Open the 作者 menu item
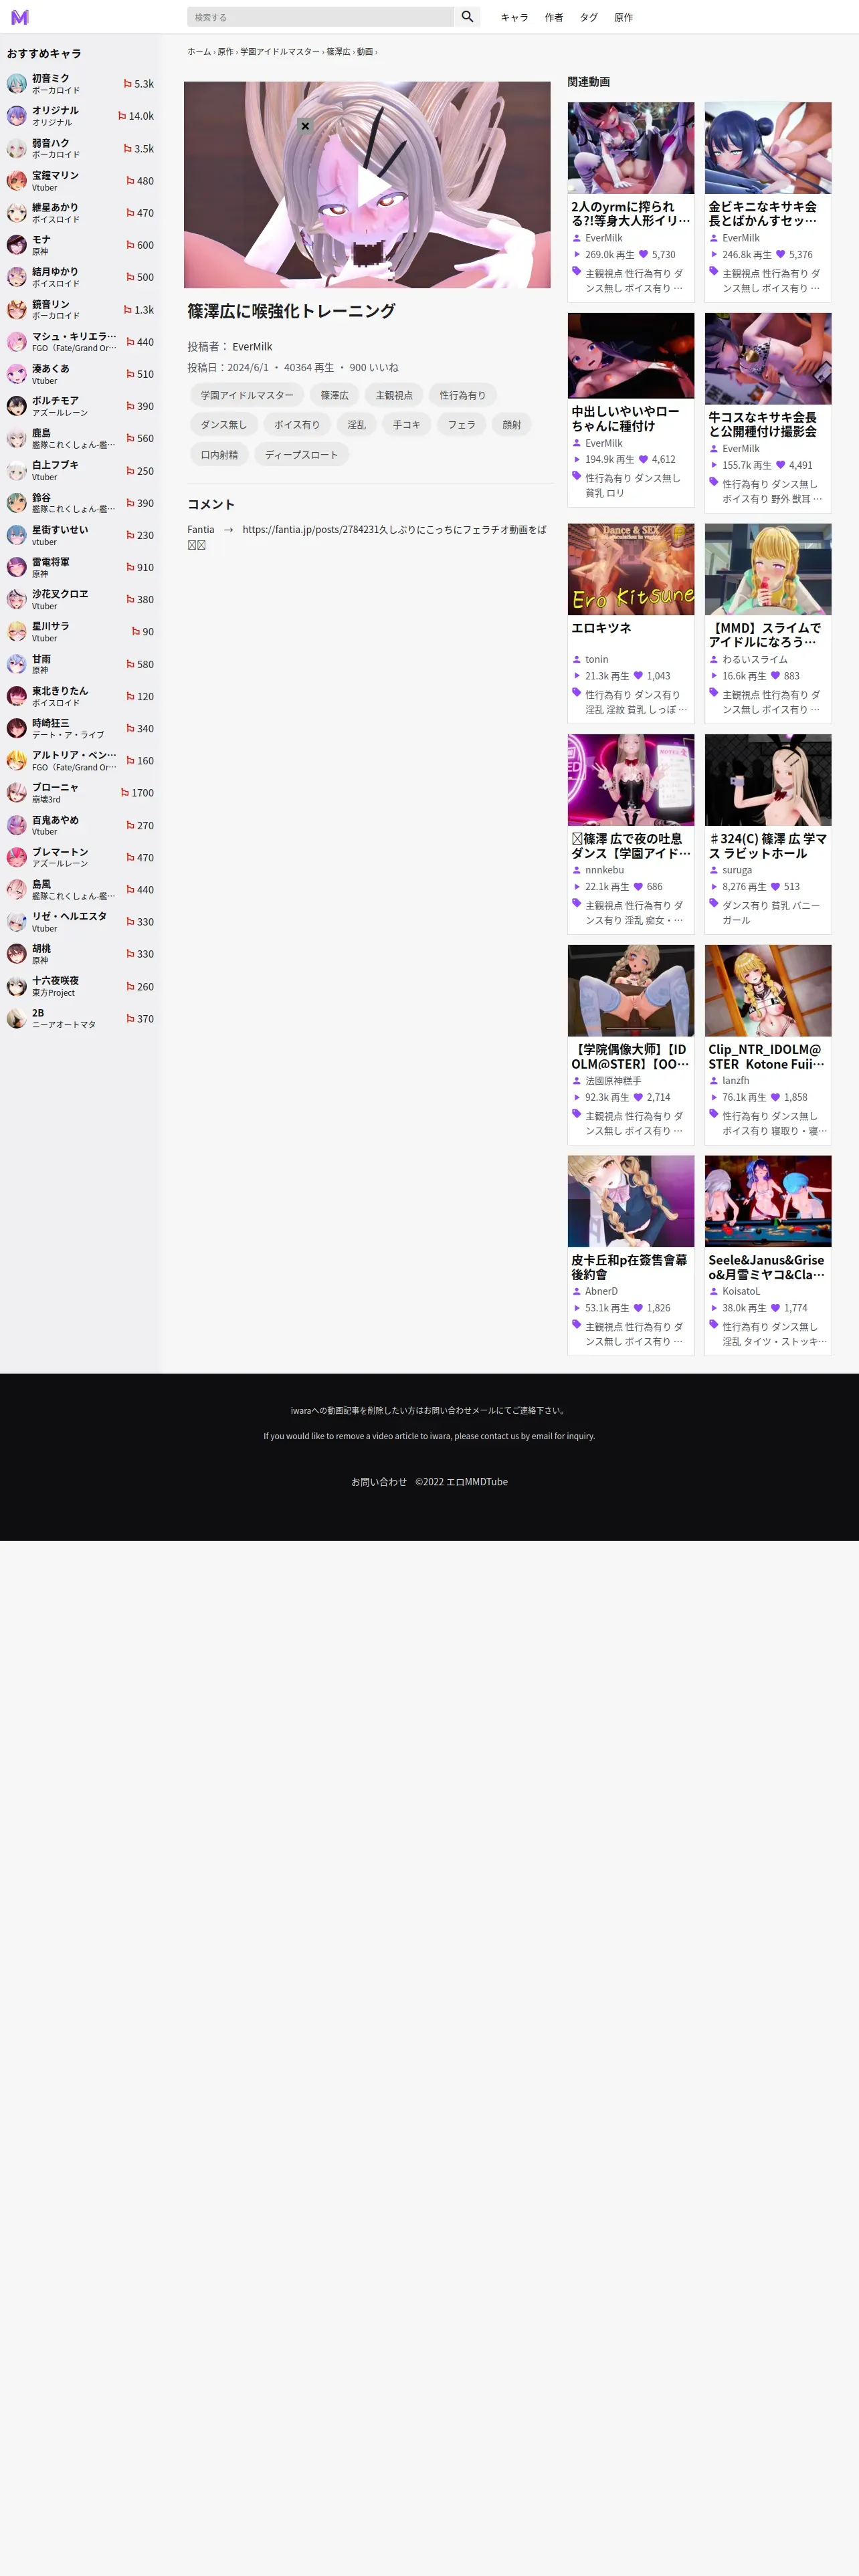This screenshot has width=859, height=2576. tap(554, 17)
